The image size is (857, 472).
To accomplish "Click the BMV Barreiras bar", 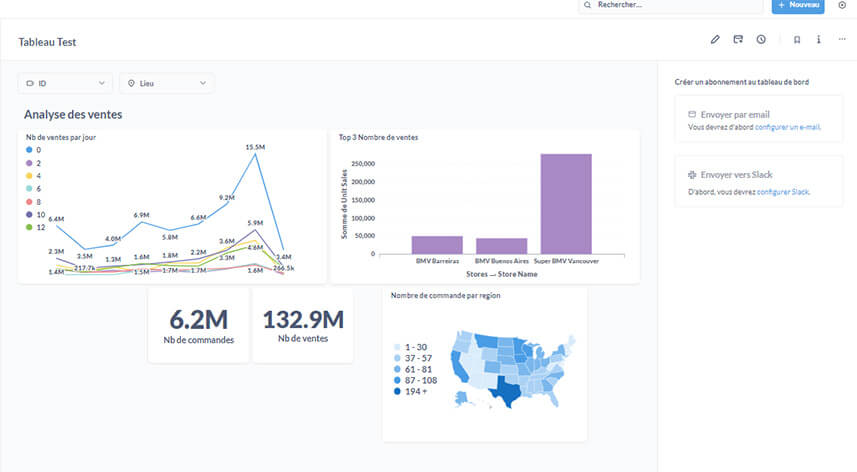I will click(x=437, y=245).
